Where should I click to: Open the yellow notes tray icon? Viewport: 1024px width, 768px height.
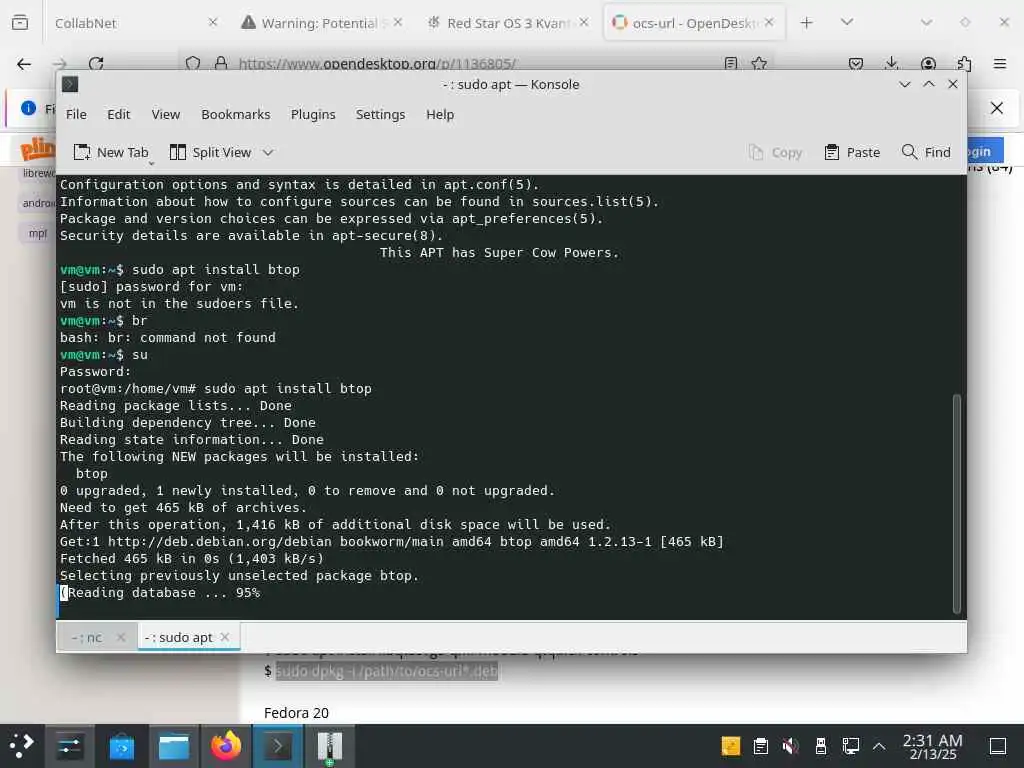[x=731, y=746]
